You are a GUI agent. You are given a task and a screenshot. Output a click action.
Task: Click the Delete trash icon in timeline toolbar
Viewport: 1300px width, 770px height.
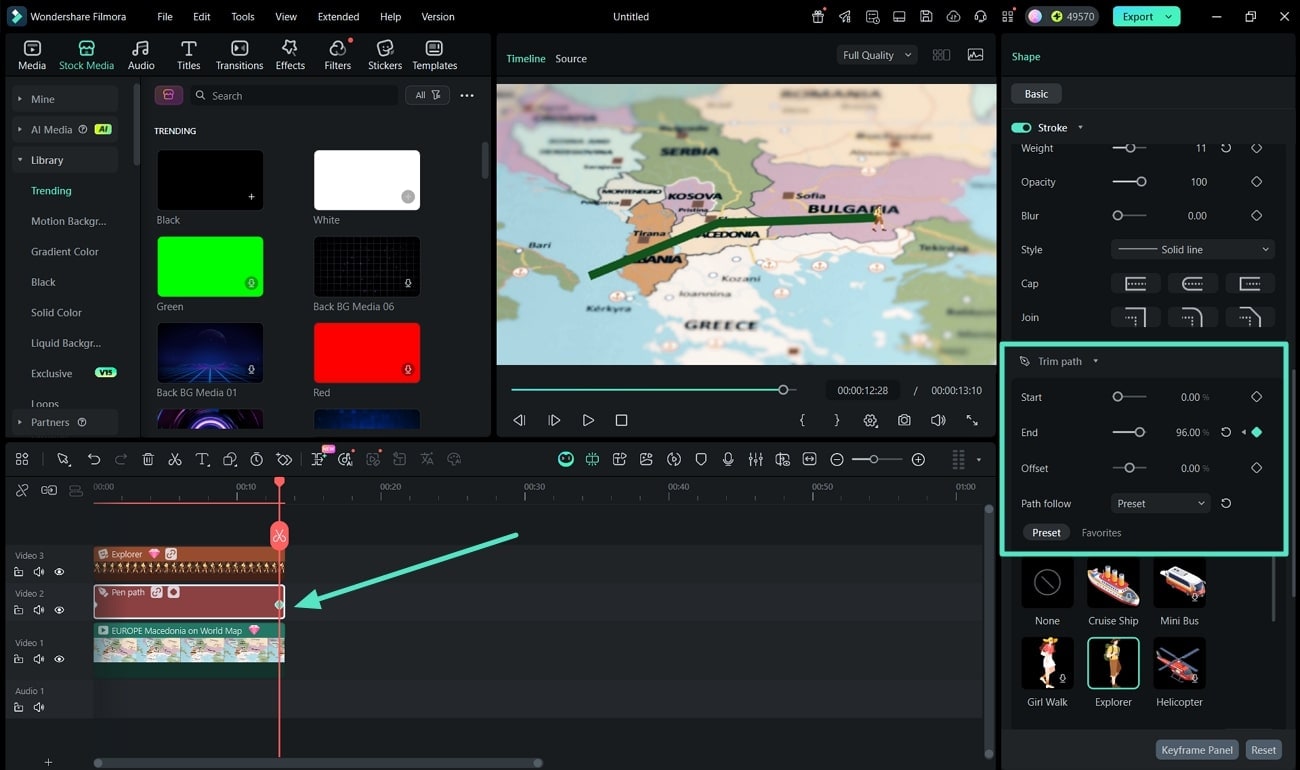[148, 458]
